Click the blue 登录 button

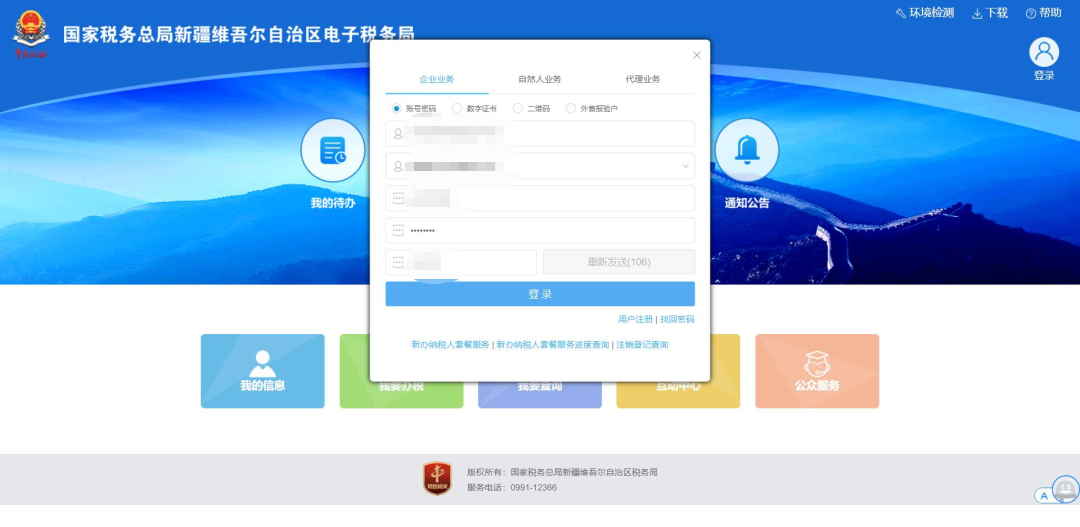click(x=540, y=294)
